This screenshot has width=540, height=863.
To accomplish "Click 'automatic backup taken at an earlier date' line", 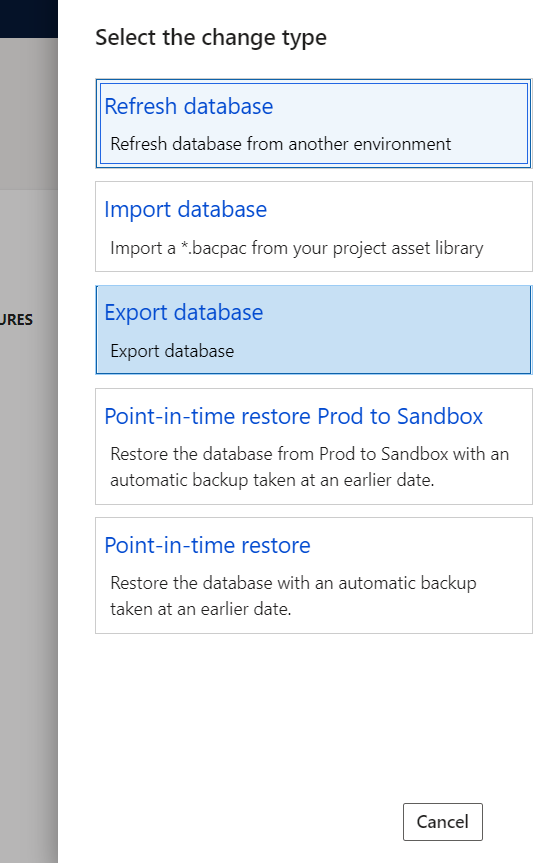I will [272, 480].
